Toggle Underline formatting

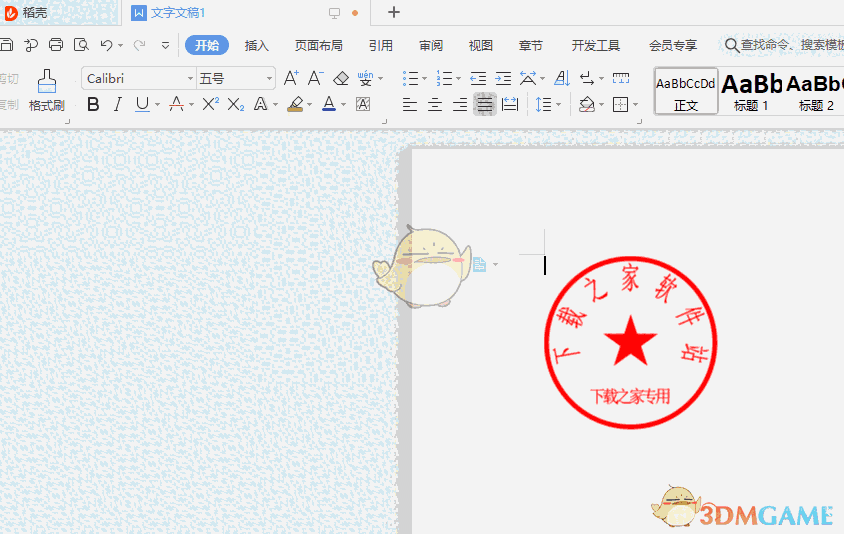[142, 104]
